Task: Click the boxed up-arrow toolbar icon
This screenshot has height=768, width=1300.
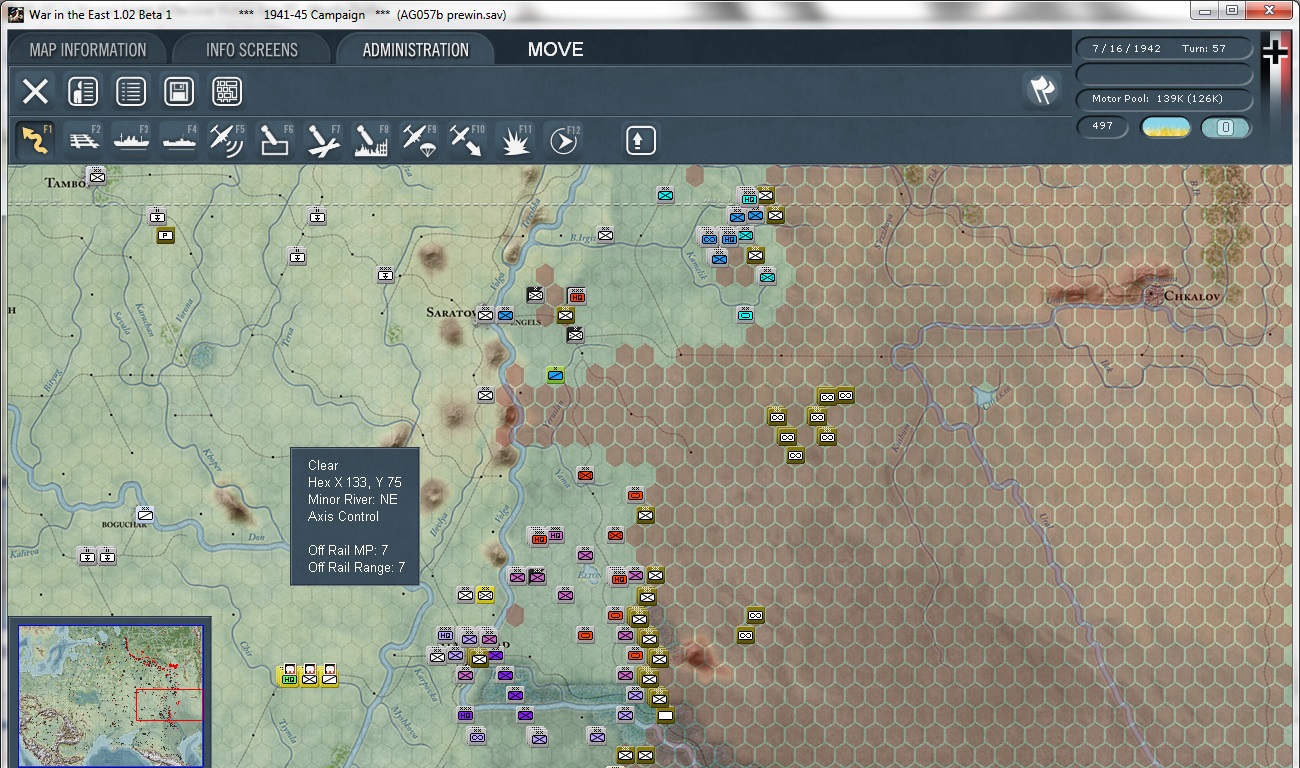Action: (641, 140)
